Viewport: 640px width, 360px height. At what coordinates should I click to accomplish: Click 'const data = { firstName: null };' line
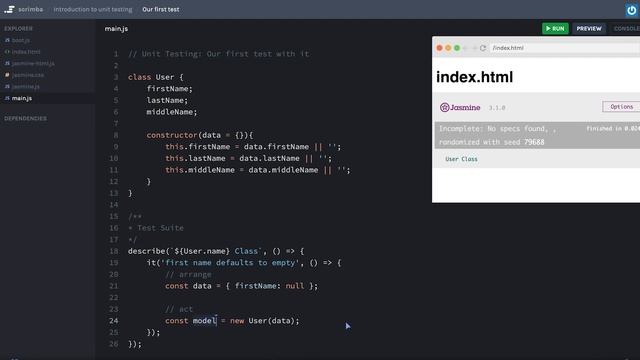tap(241, 286)
